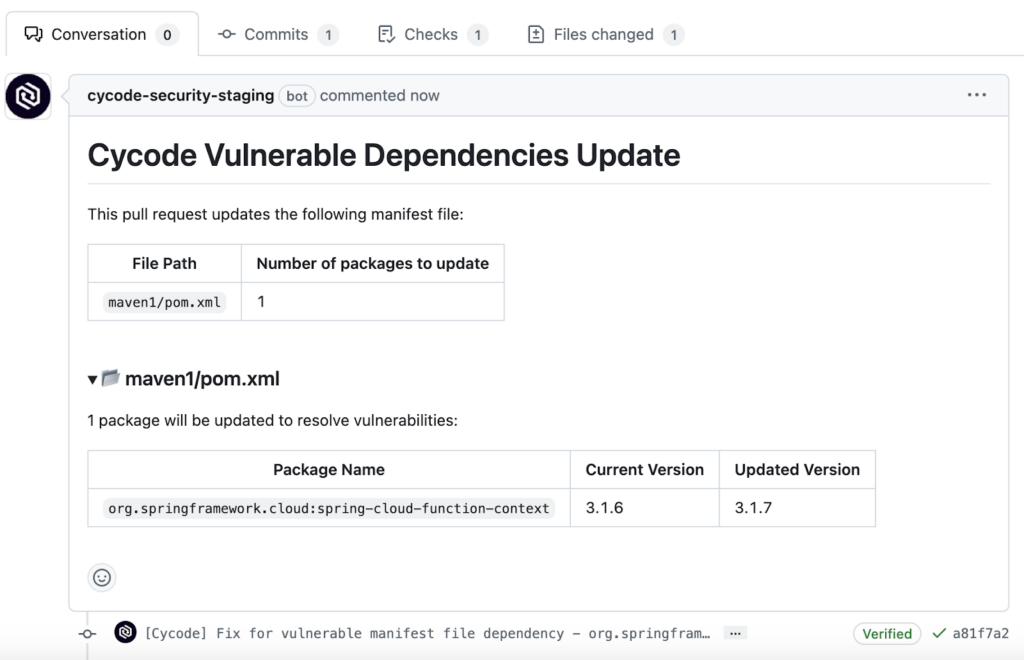Click the Conversation count badge 0
The width and height of the screenshot is (1024, 660).
coord(167,35)
